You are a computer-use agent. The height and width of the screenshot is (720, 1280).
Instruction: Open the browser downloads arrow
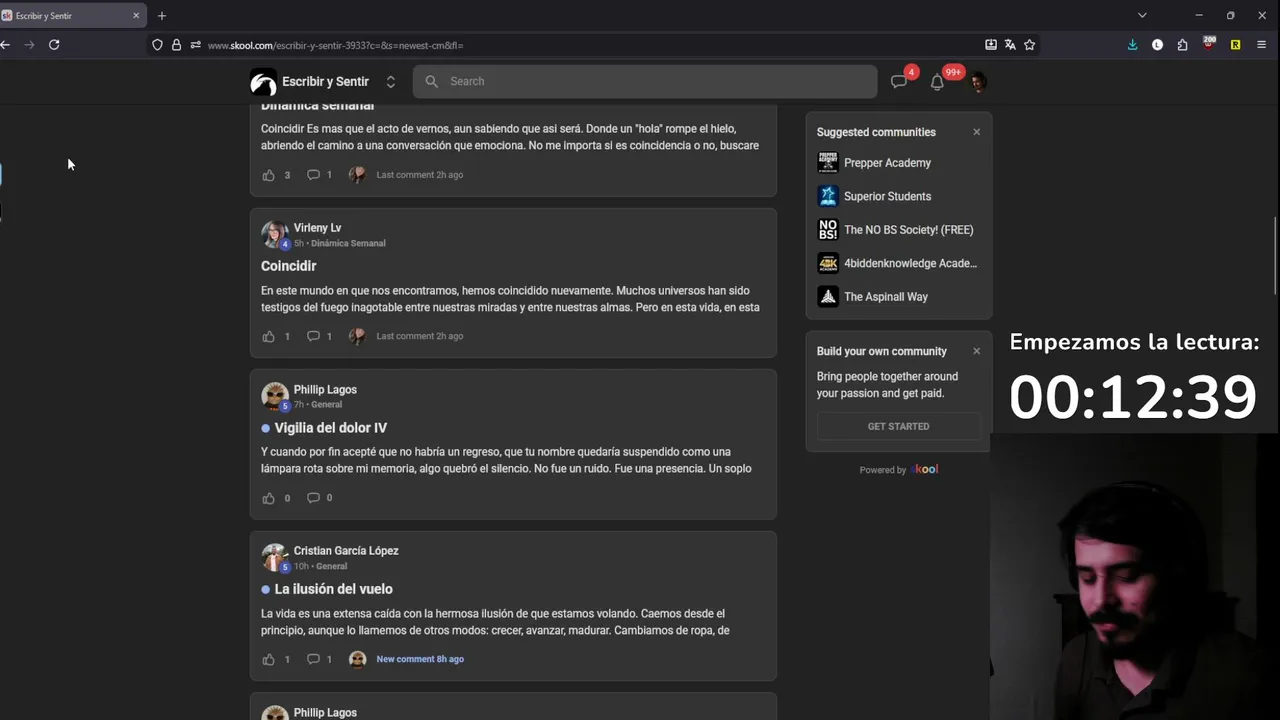point(1132,45)
